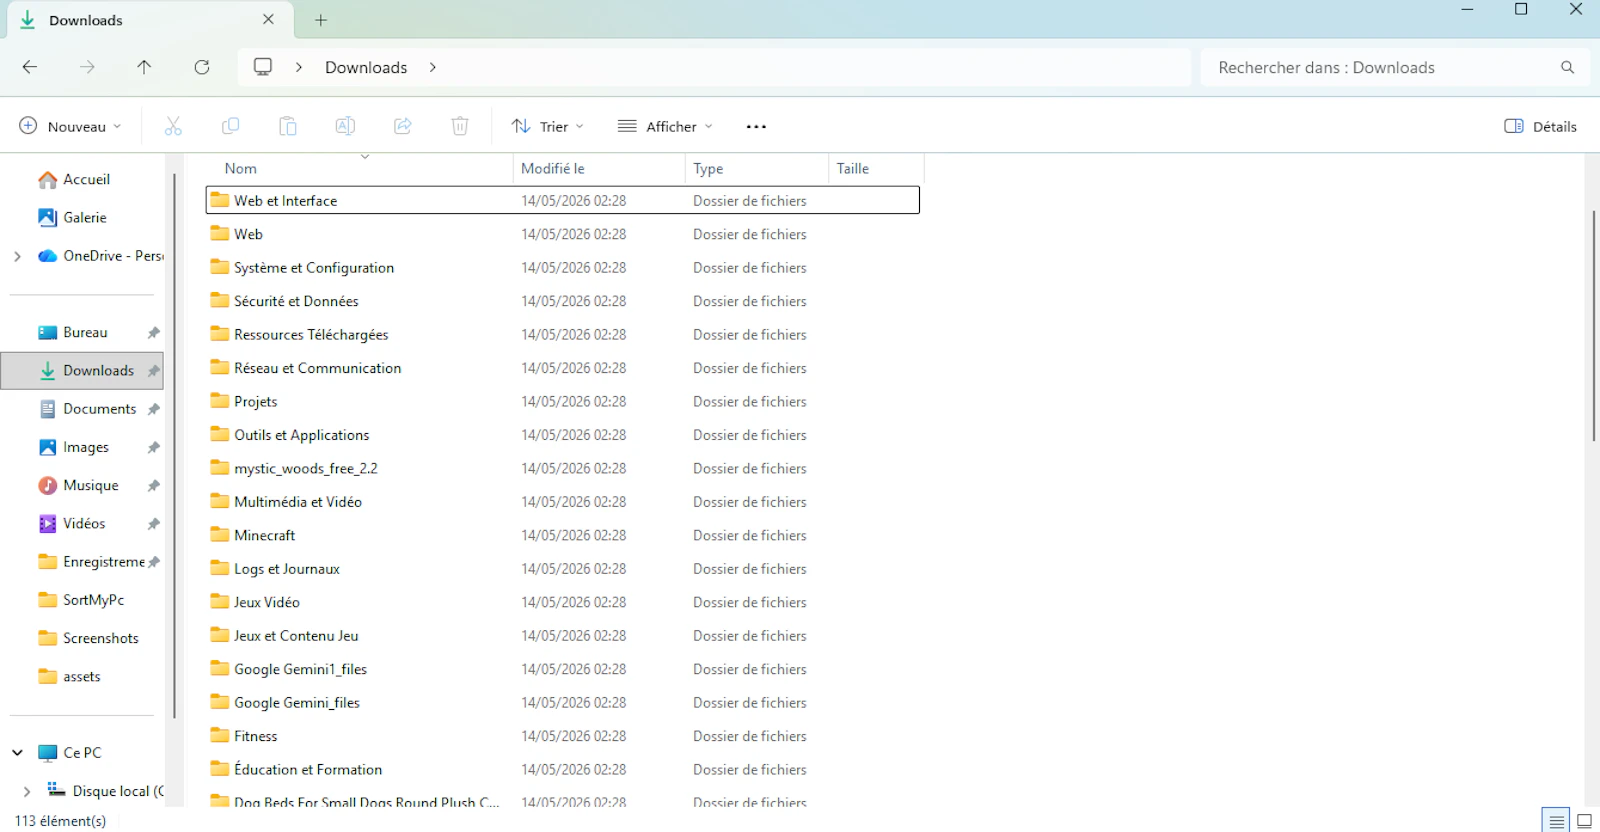Select the Minecraft folder
Screen dimensions: 1600x832
click(562, 536)
